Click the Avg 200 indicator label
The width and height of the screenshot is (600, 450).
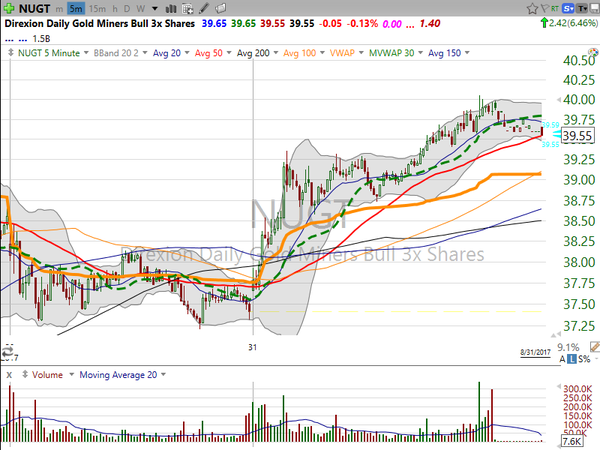[x=253, y=53]
